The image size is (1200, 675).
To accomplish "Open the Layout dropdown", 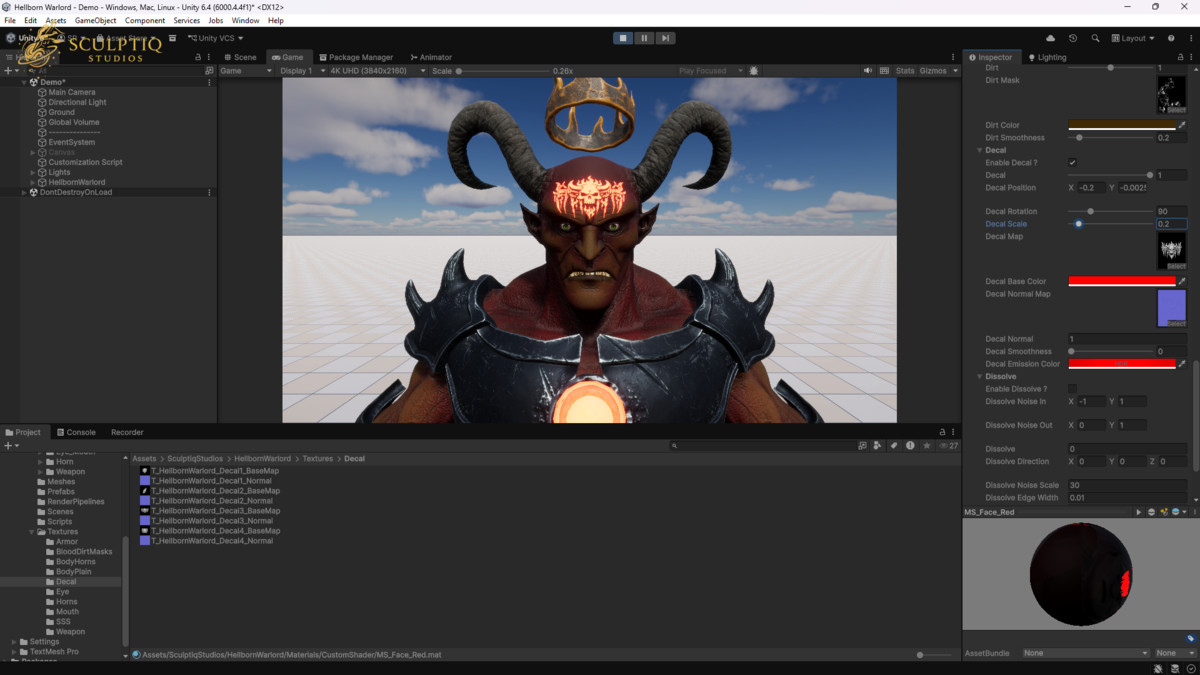I will (x=1133, y=38).
